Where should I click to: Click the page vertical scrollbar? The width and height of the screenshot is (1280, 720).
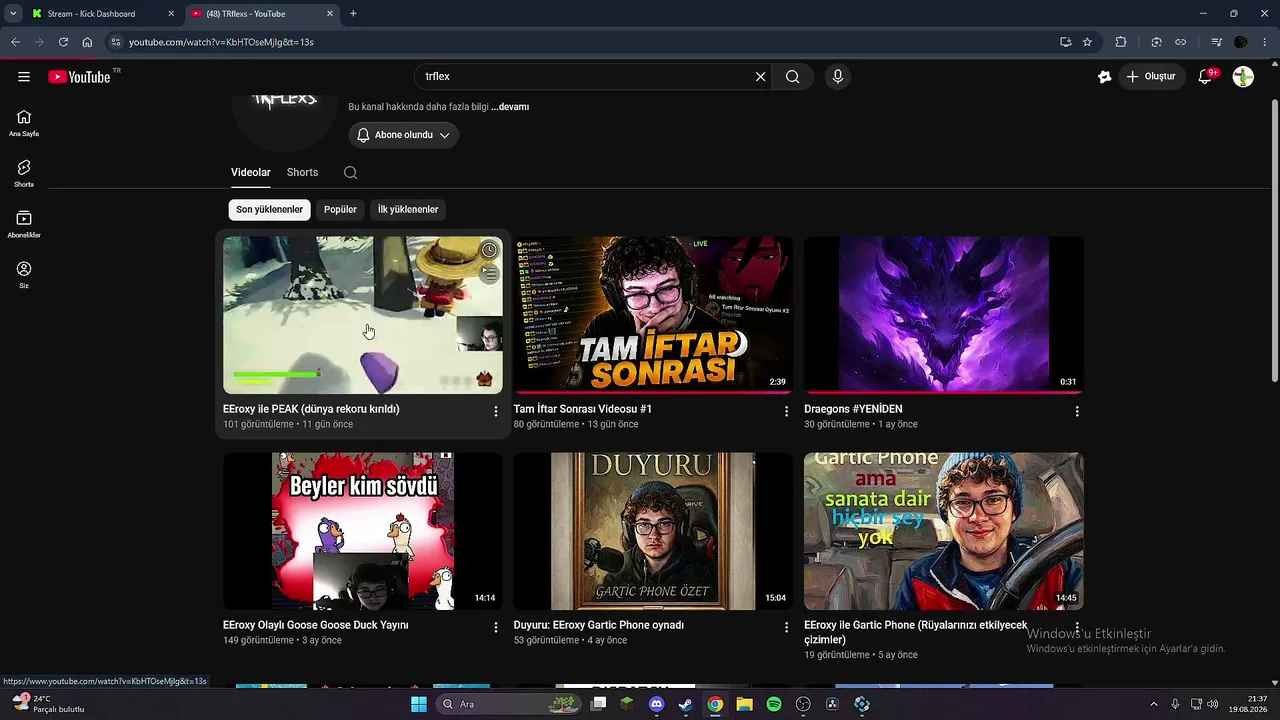tap(1274, 240)
